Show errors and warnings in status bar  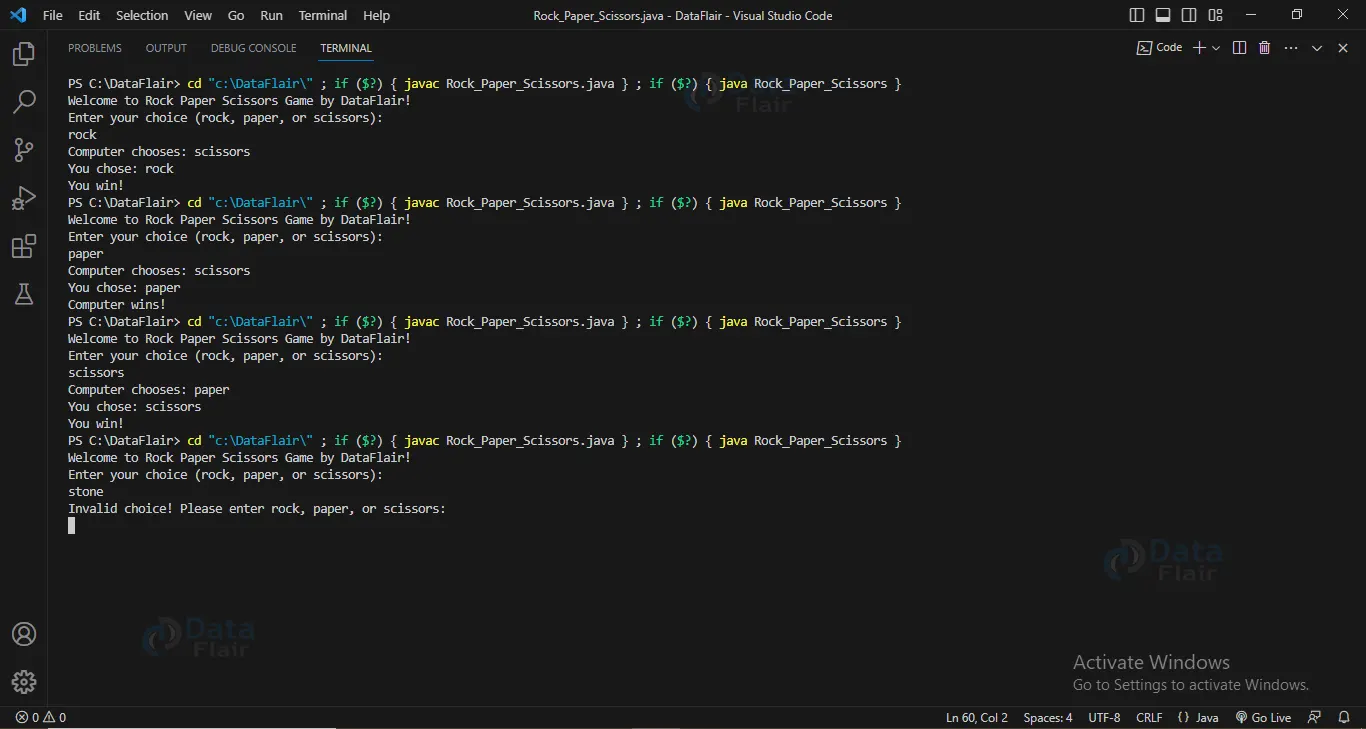pyautogui.click(x=40, y=717)
